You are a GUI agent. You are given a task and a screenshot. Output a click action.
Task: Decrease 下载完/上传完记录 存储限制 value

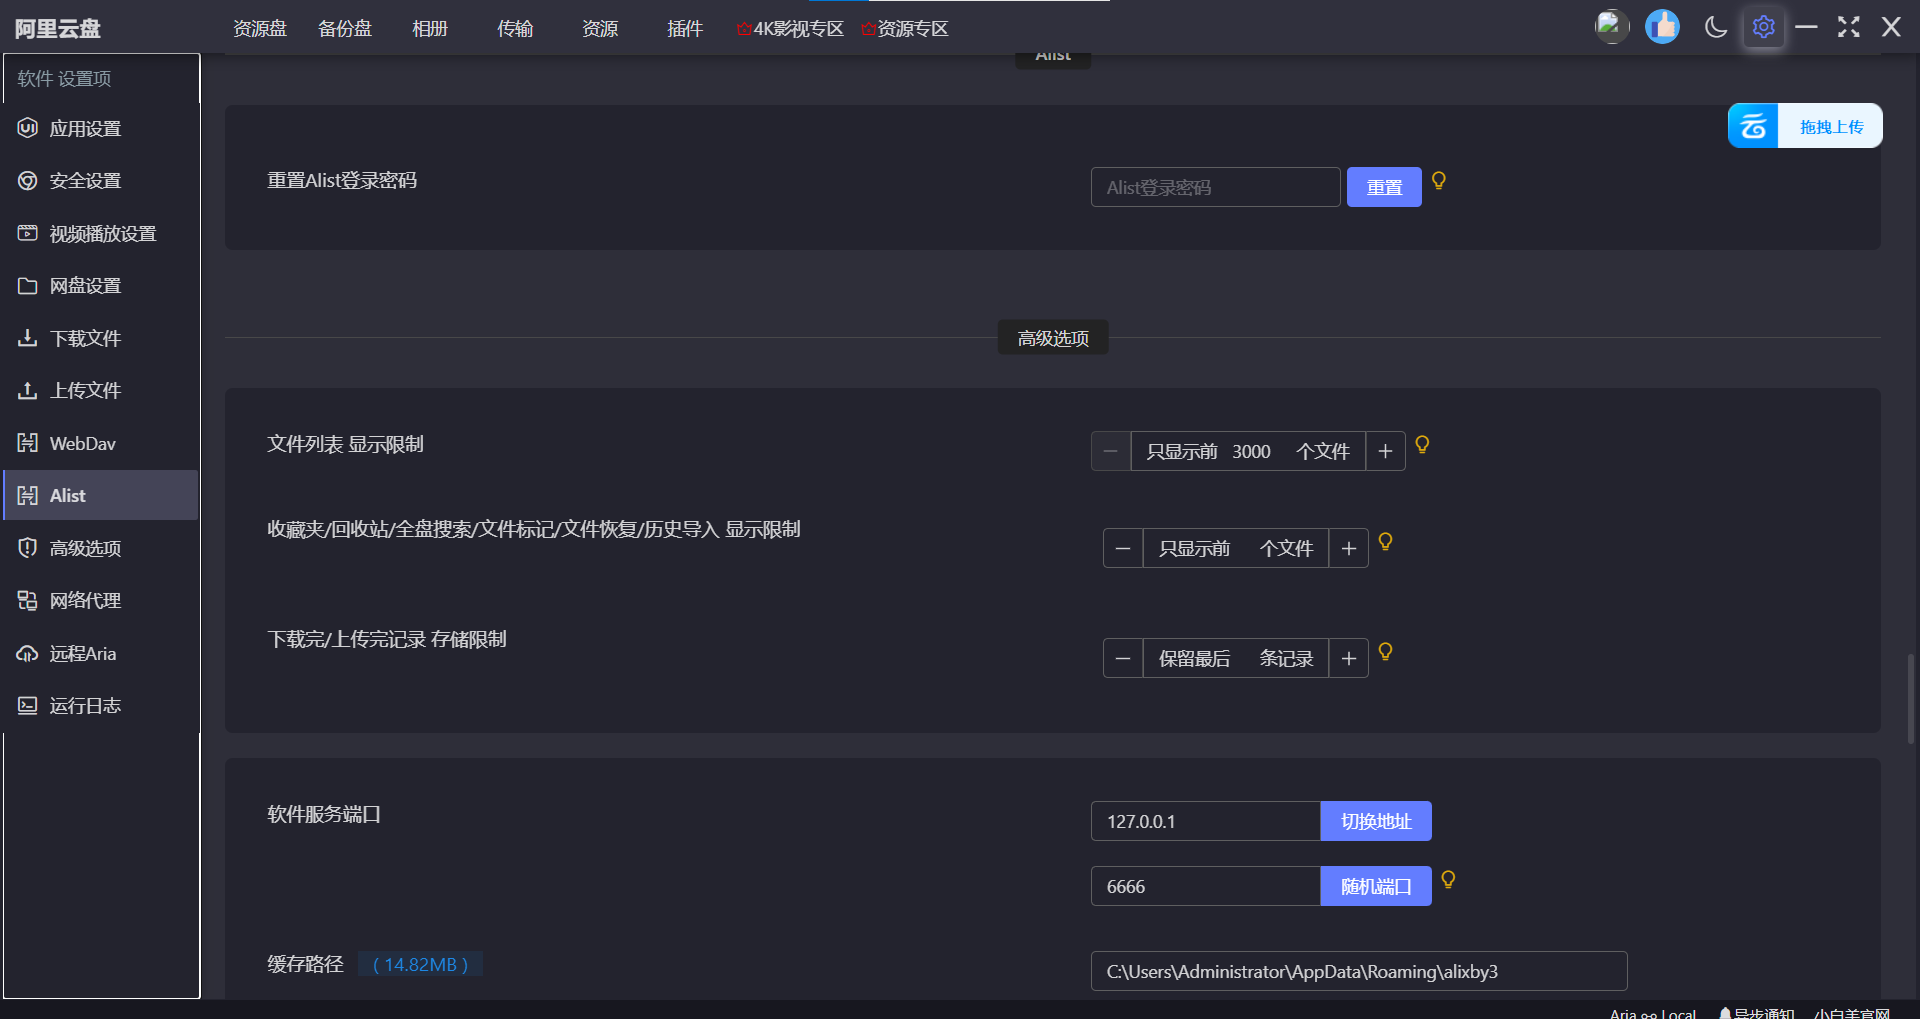[x=1123, y=658]
